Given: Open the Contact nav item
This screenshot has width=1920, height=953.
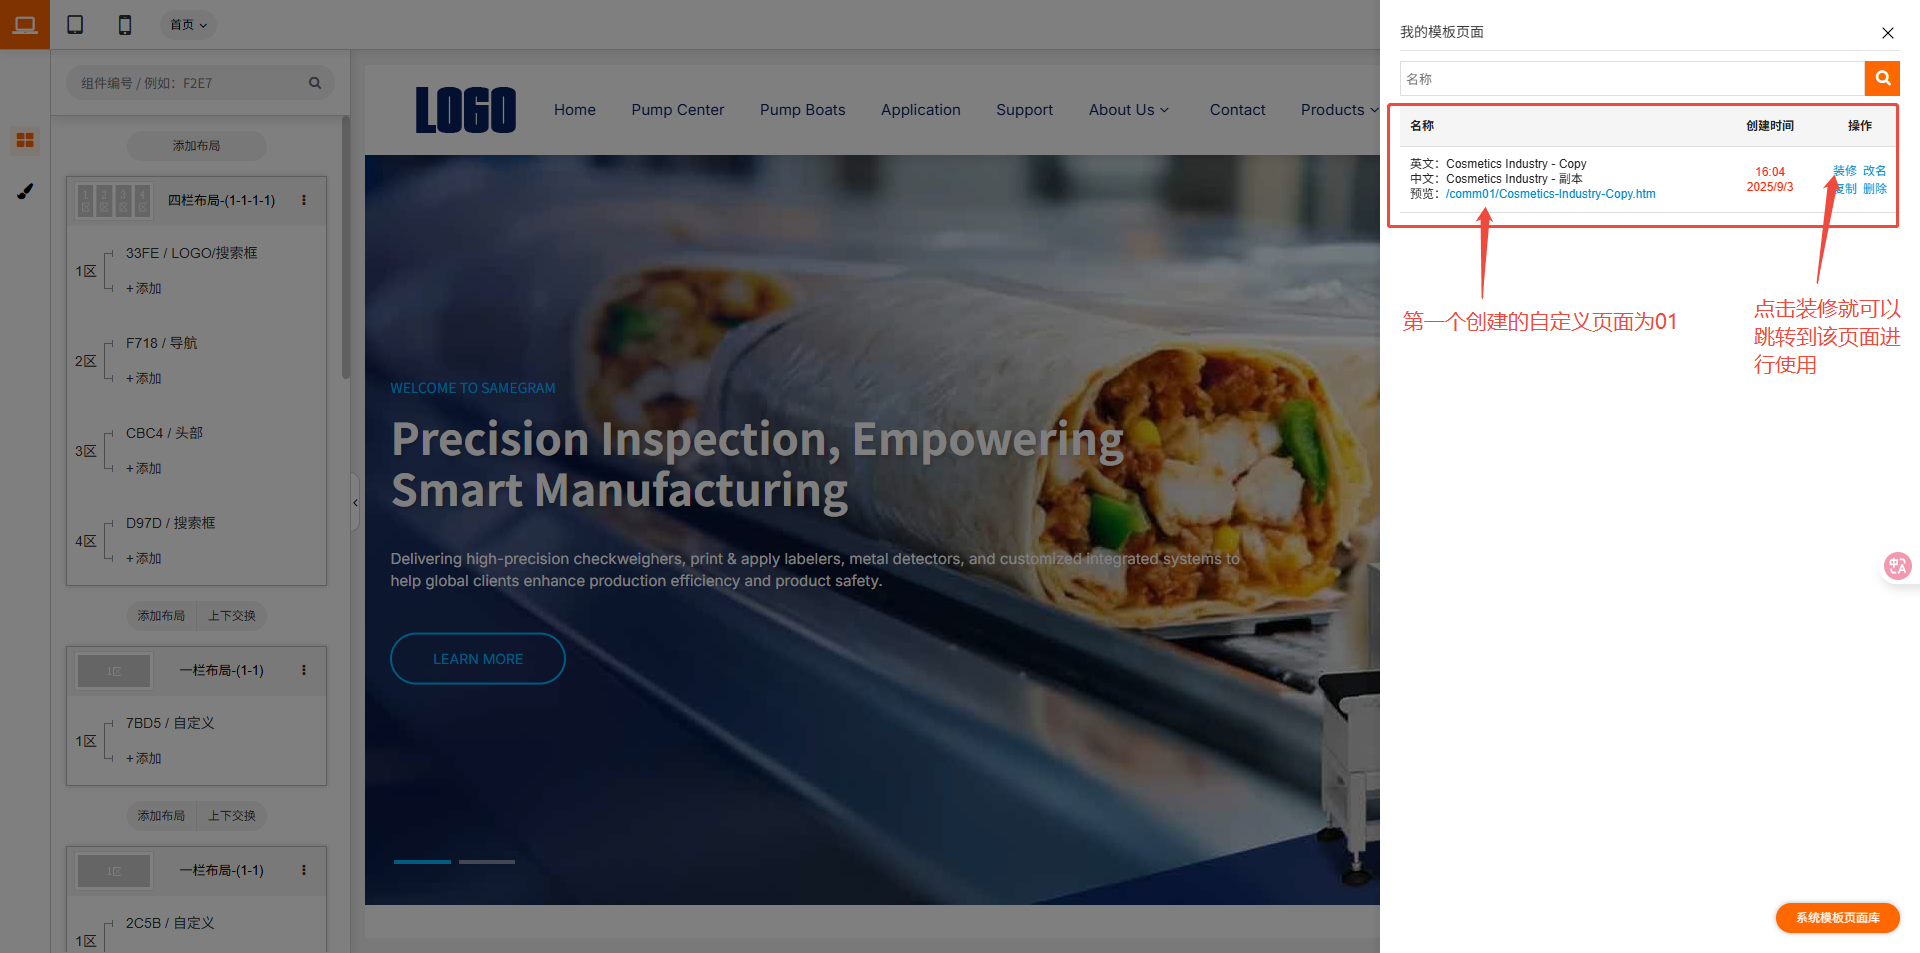Looking at the screenshot, I should [1237, 110].
